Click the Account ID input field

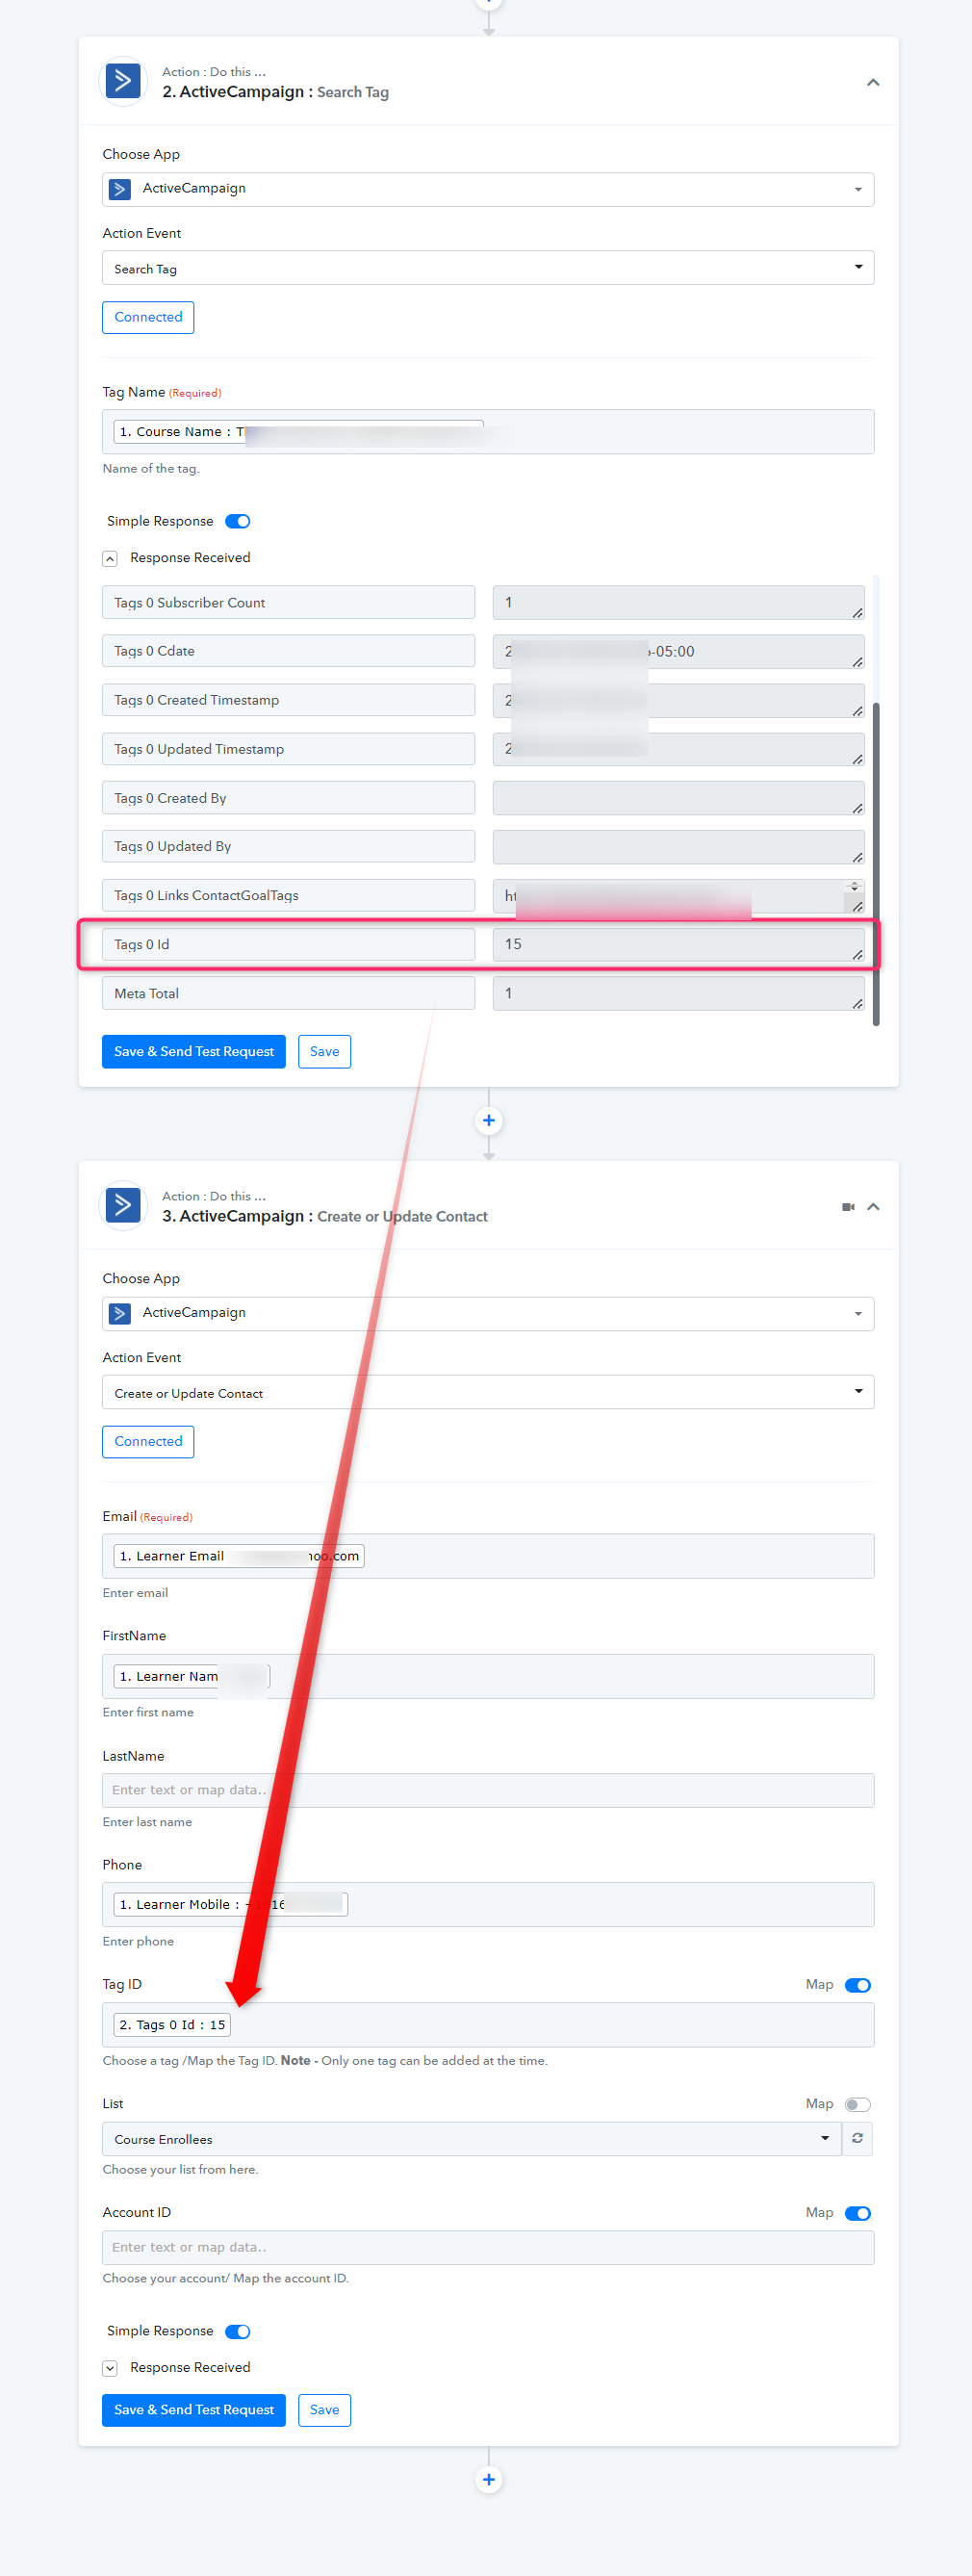coord(488,2247)
